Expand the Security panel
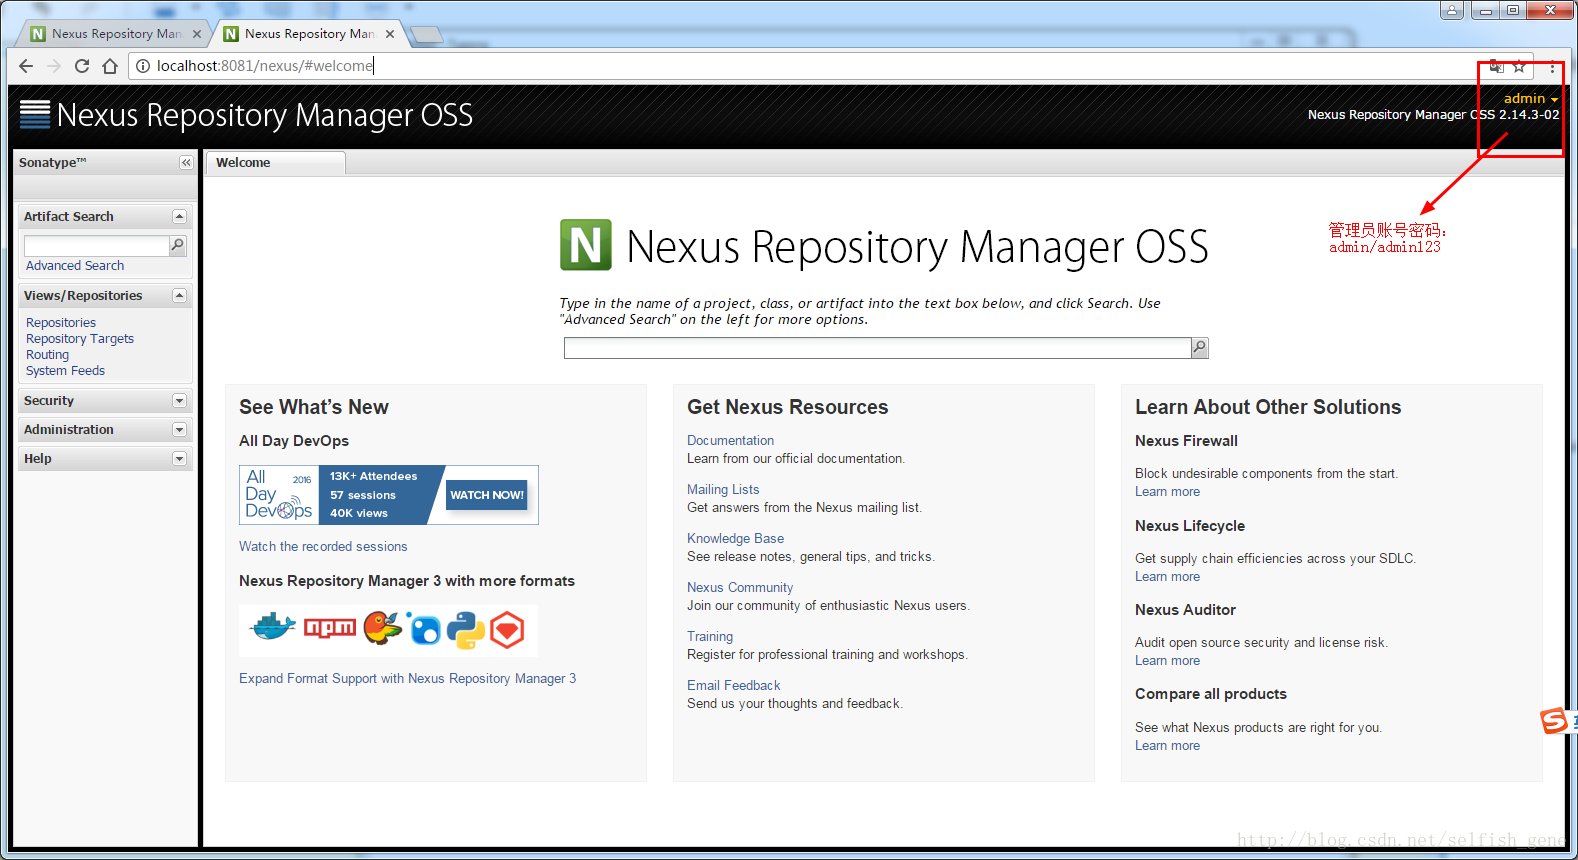The height and width of the screenshot is (860, 1578). pyautogui.click(x=179, y=400)
